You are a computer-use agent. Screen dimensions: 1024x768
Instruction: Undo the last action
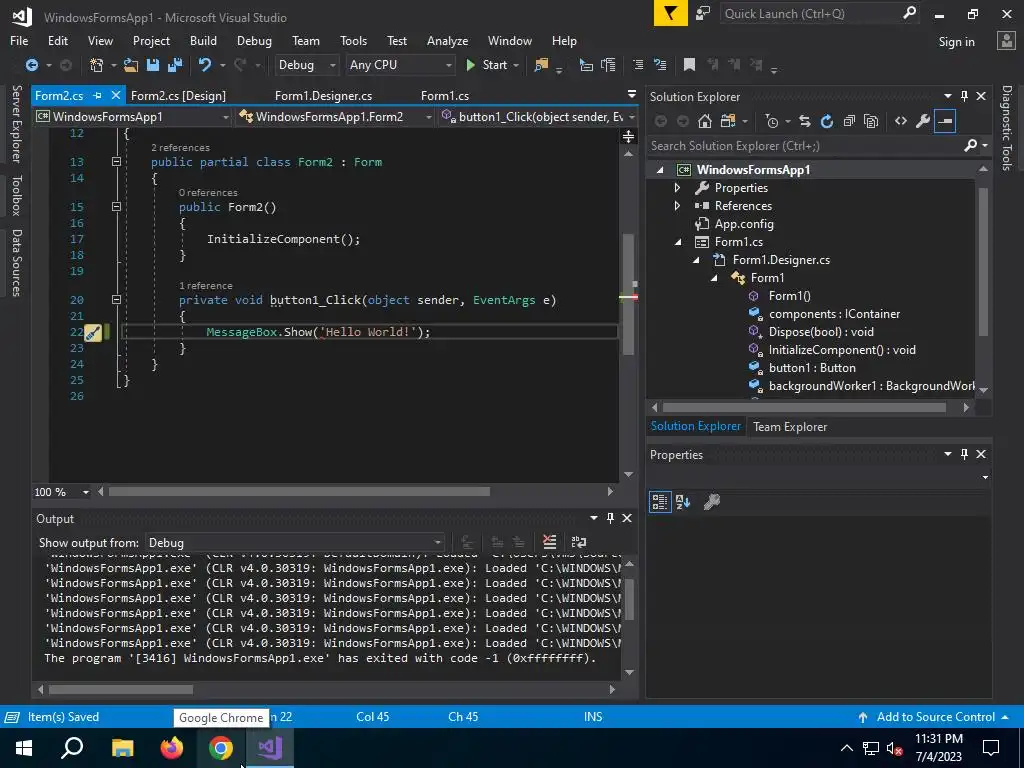click(x=205, y=65)
